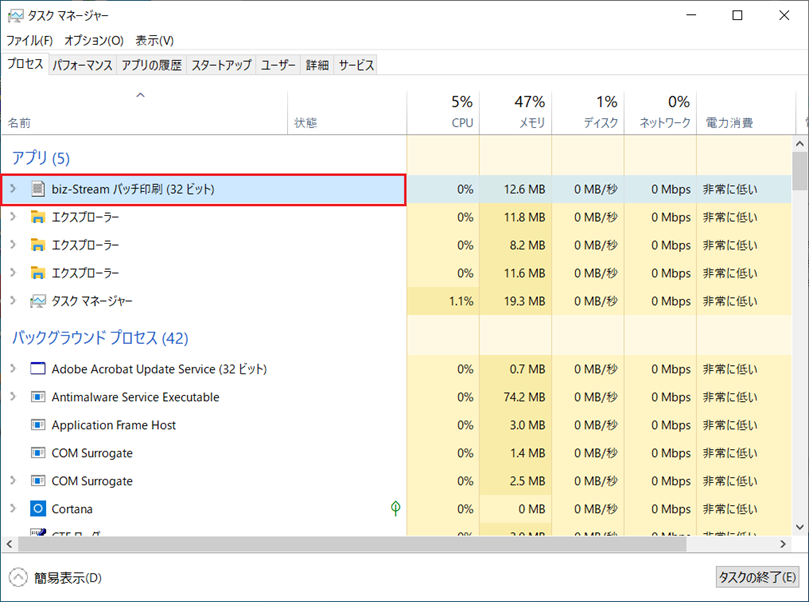
Task: Click the 0.7 MB memory value
Action: coord(527,369)
